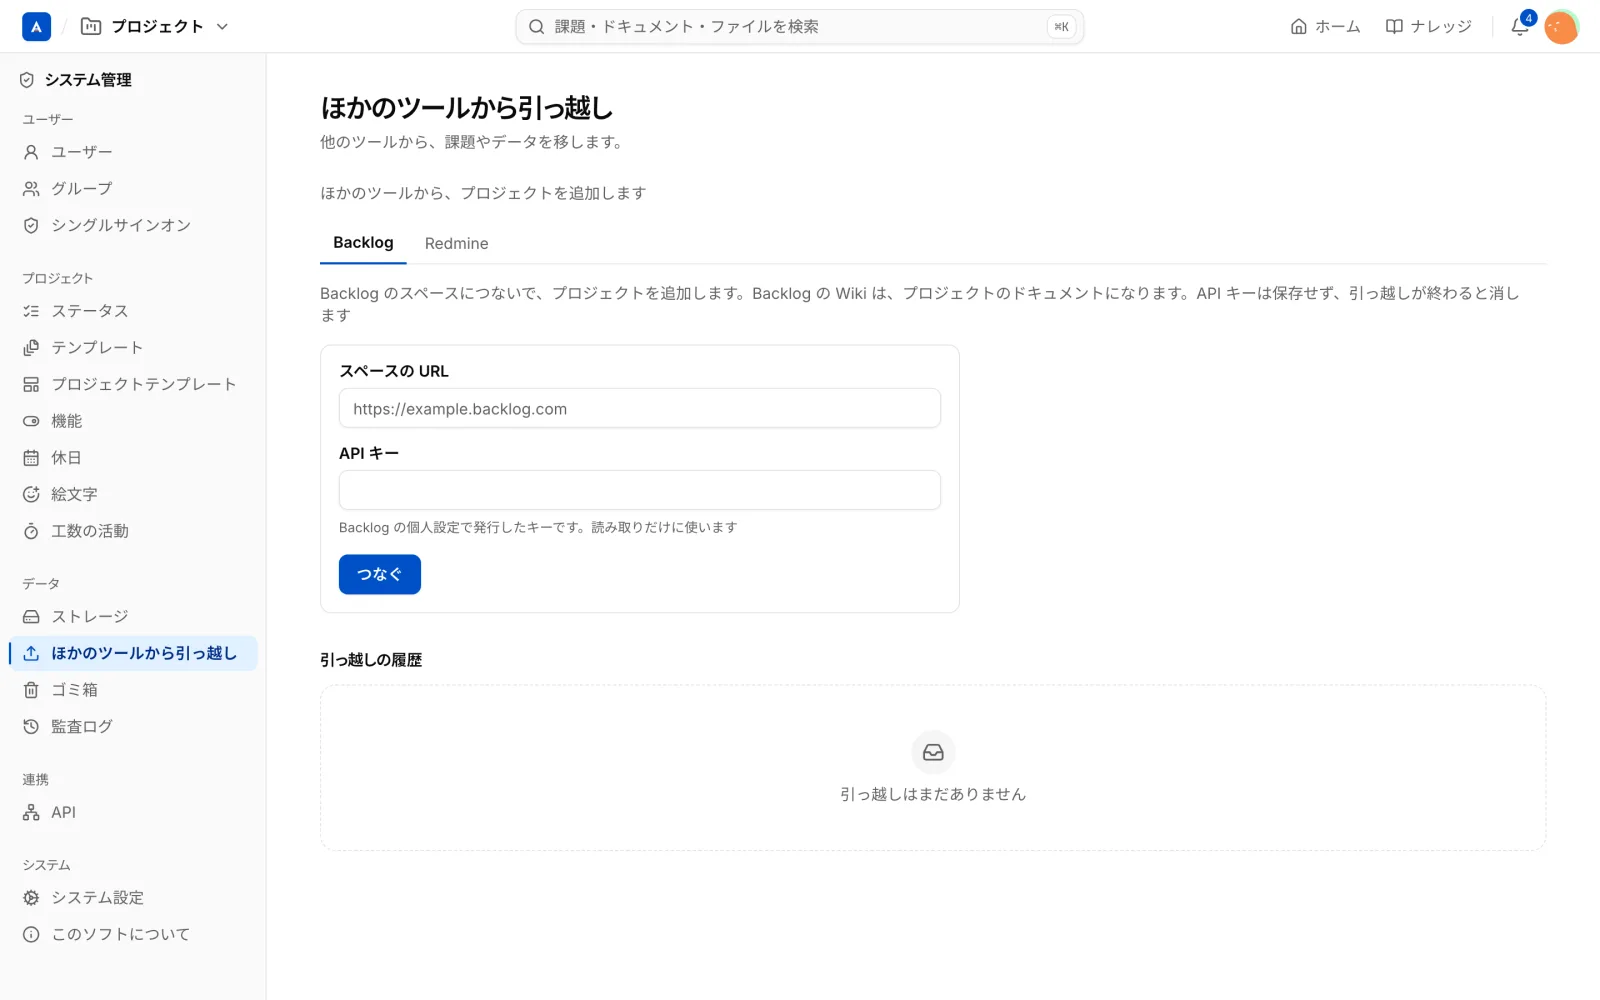Viewport: 1600px width, 1000px height.
Task: Click the blue A logo icon
Action: tap(36, 27)
